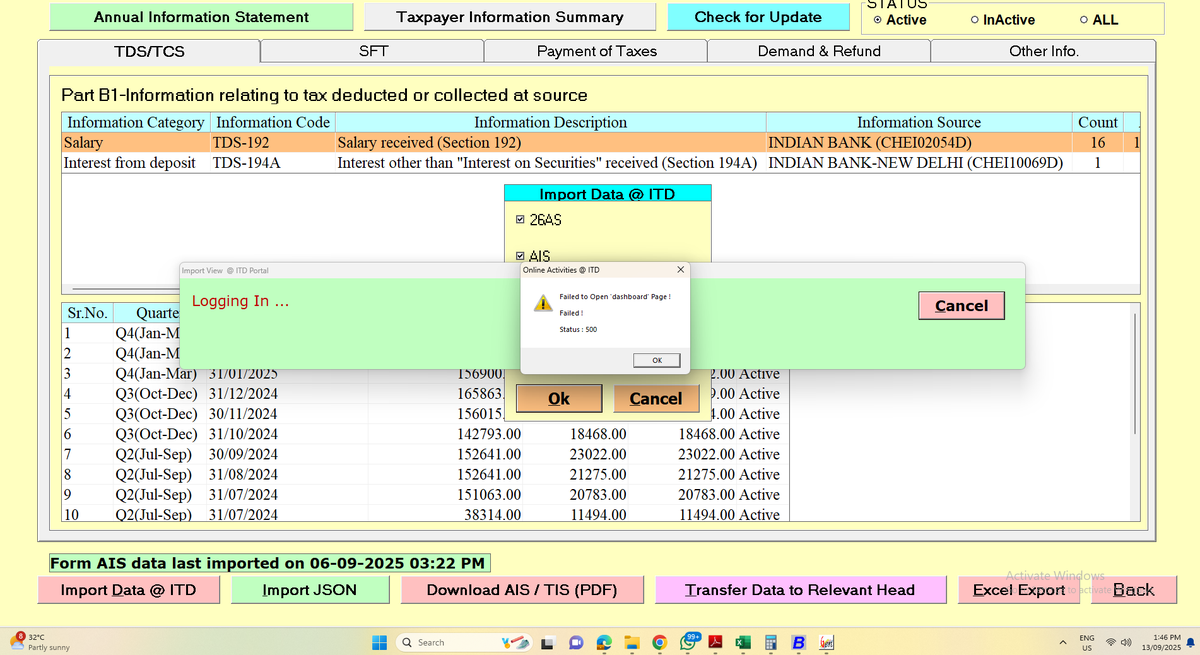Viewport: 1200px width, 655px height.
Task: Click Ok in the Import Data panel
Action: point(558,398)
